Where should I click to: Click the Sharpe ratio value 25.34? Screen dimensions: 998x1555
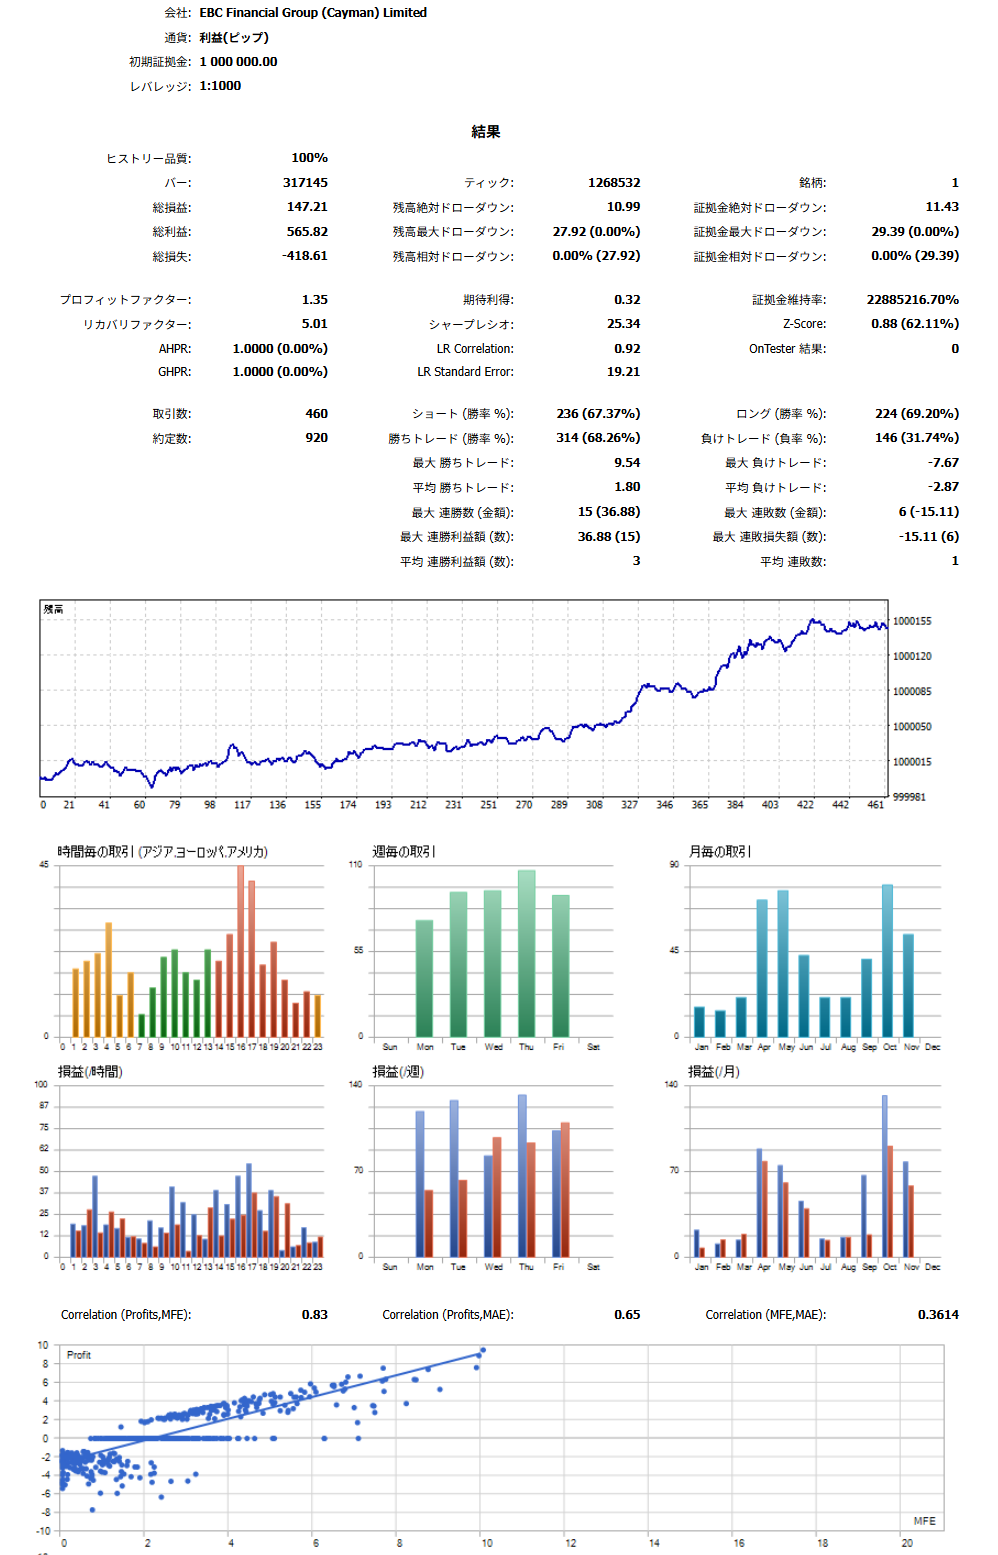(x=623, y=324)
